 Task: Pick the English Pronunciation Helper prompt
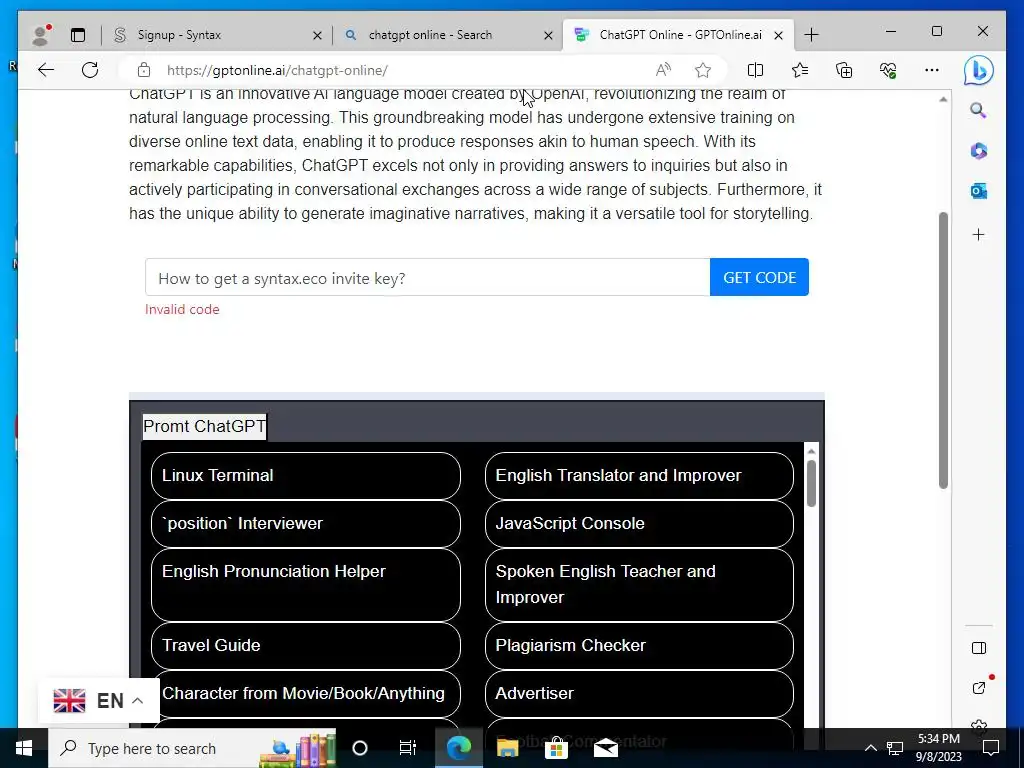click(x=306, y=584)
